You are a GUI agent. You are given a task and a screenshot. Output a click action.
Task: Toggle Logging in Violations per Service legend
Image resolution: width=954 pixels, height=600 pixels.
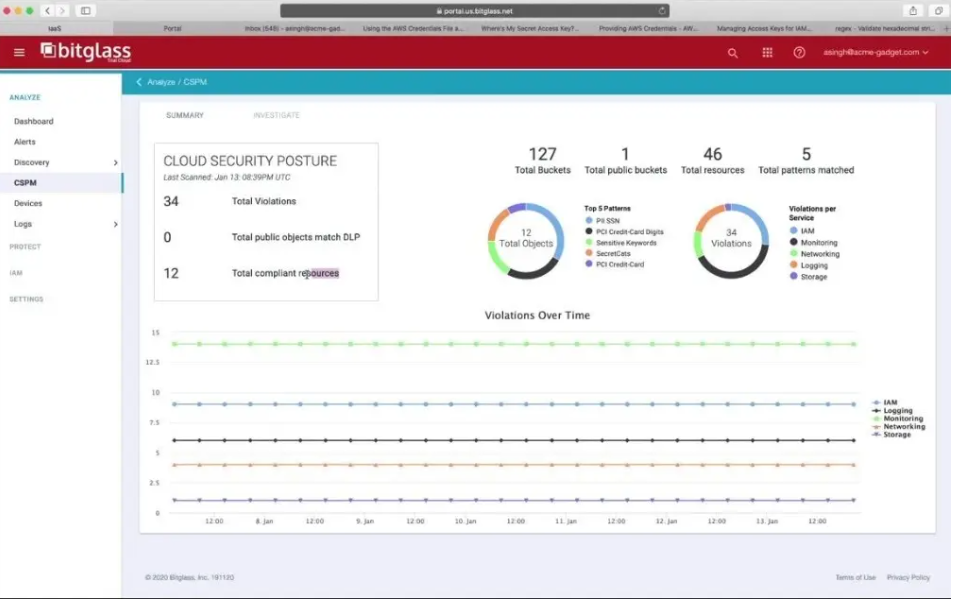pos(809,265)
